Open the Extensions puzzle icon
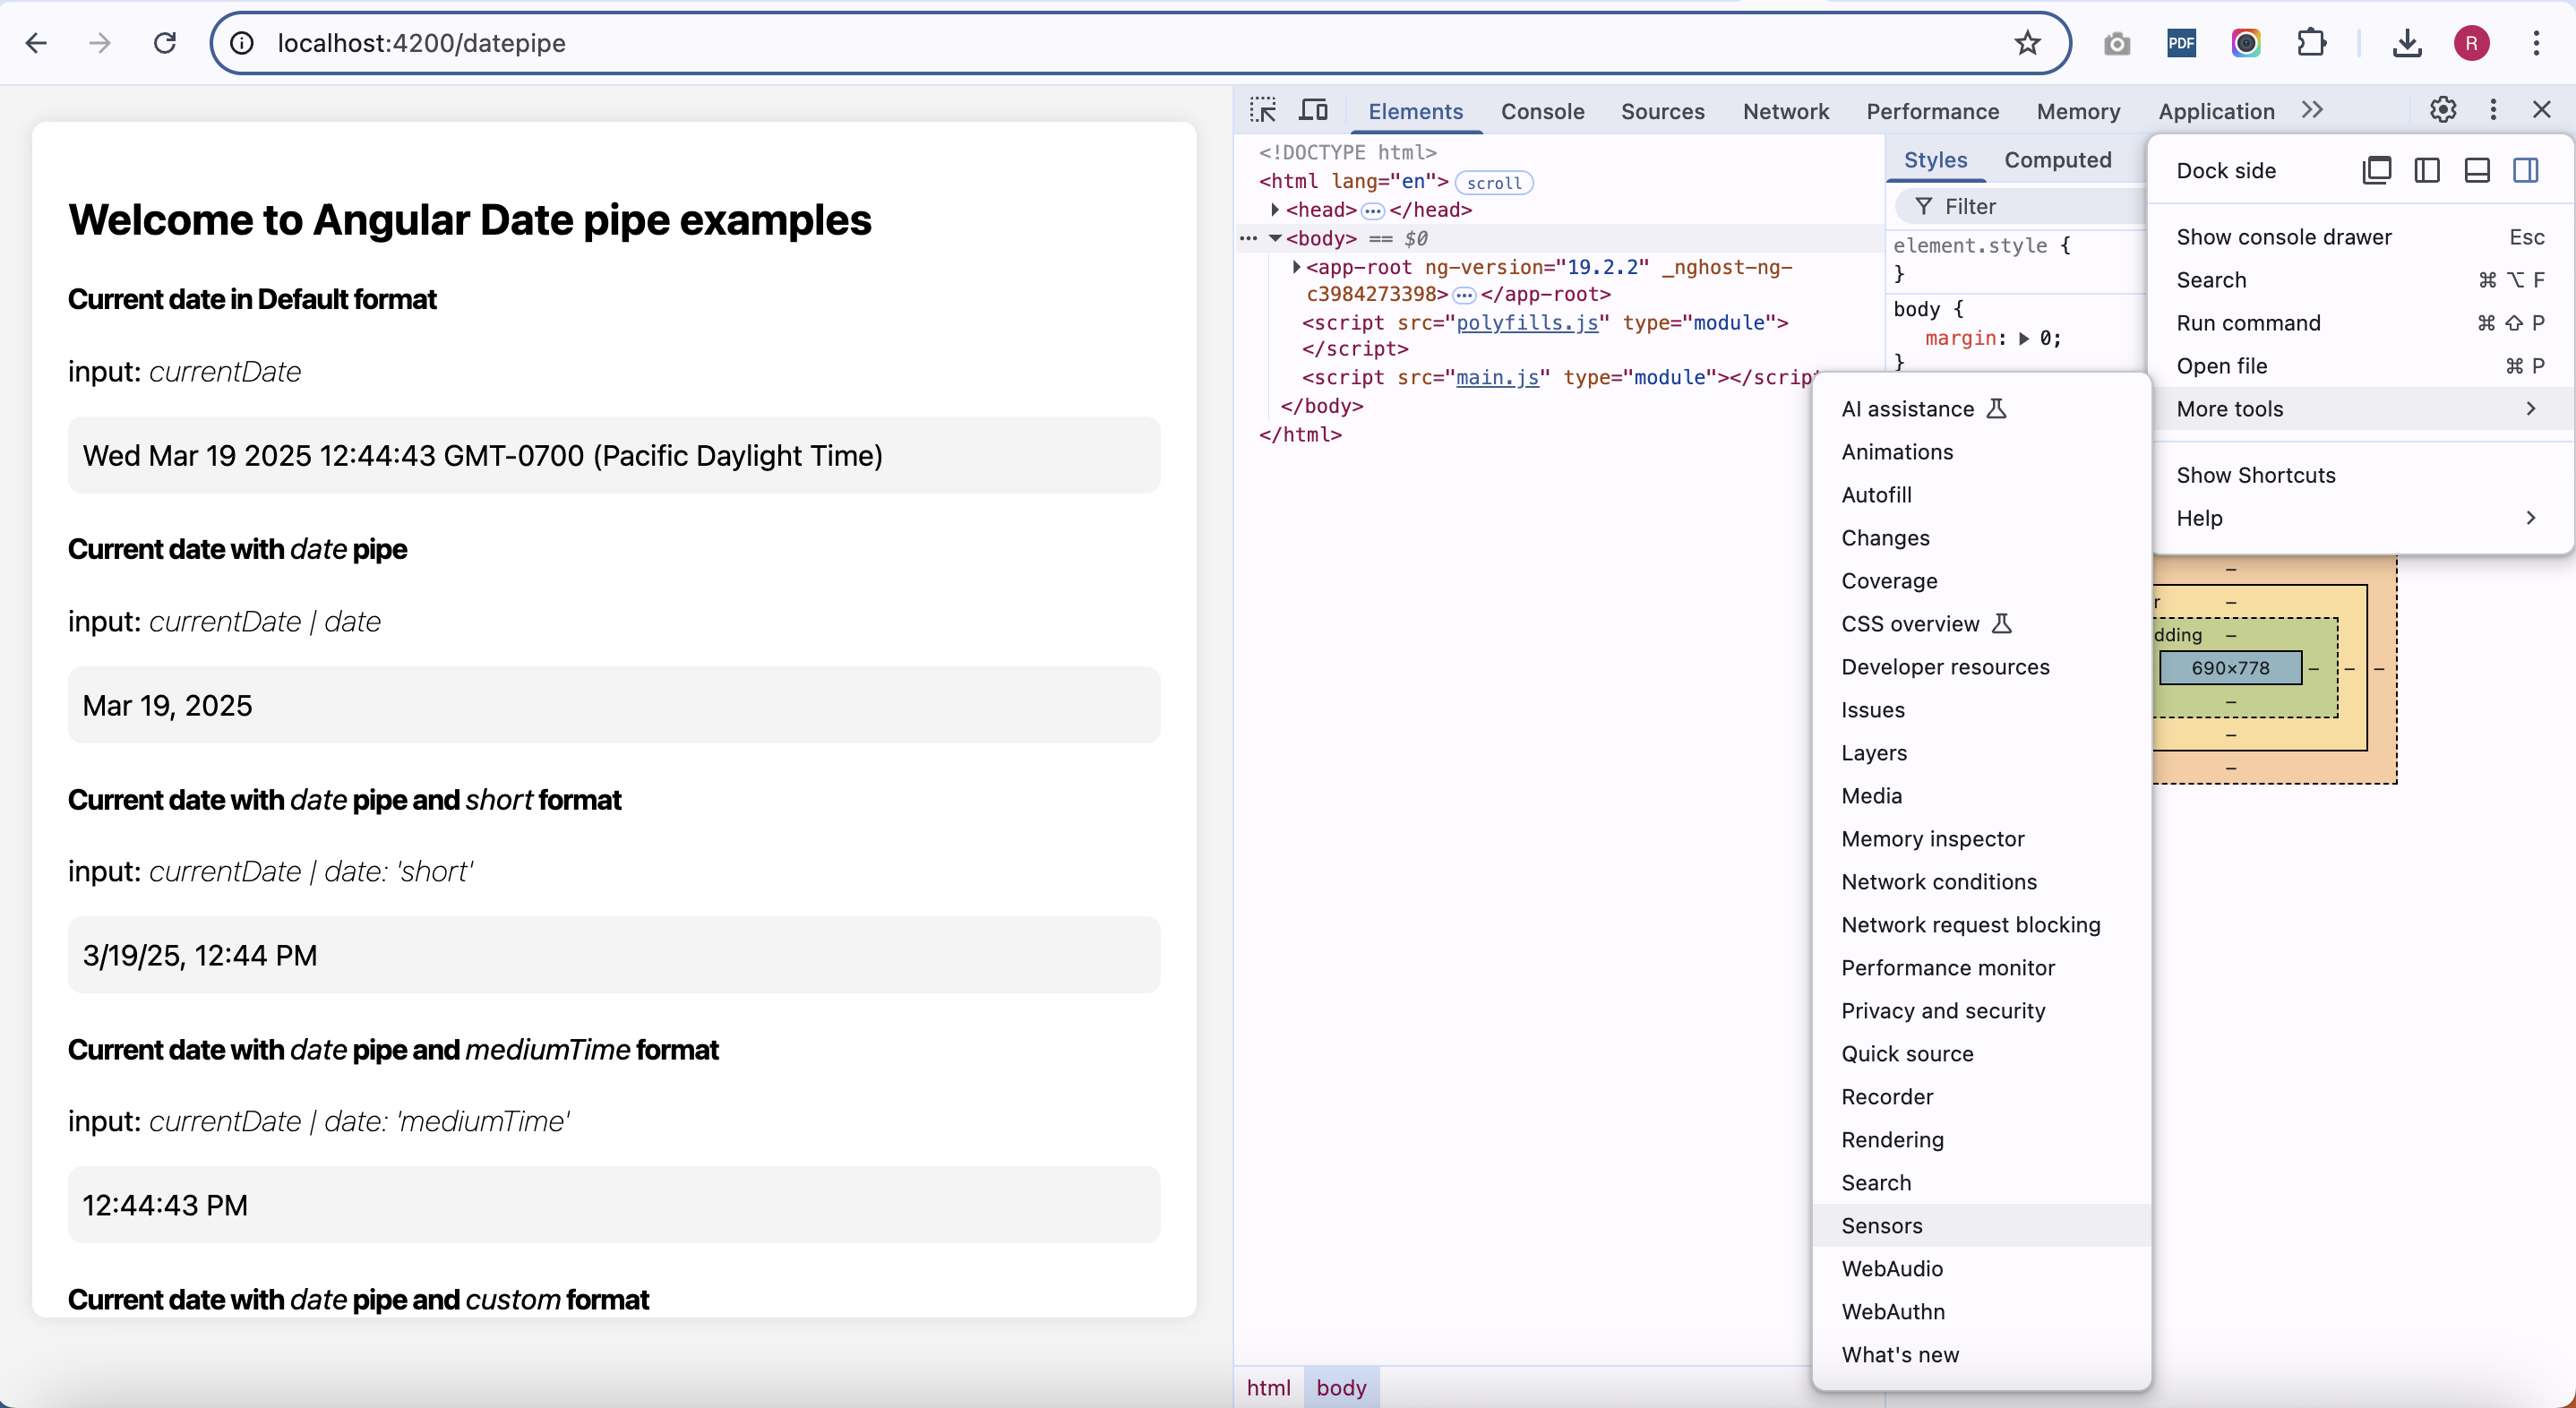Image resolution: width=2576 pixels, height=1408 pixels. pyautogui.click(x=2311, y=43)
